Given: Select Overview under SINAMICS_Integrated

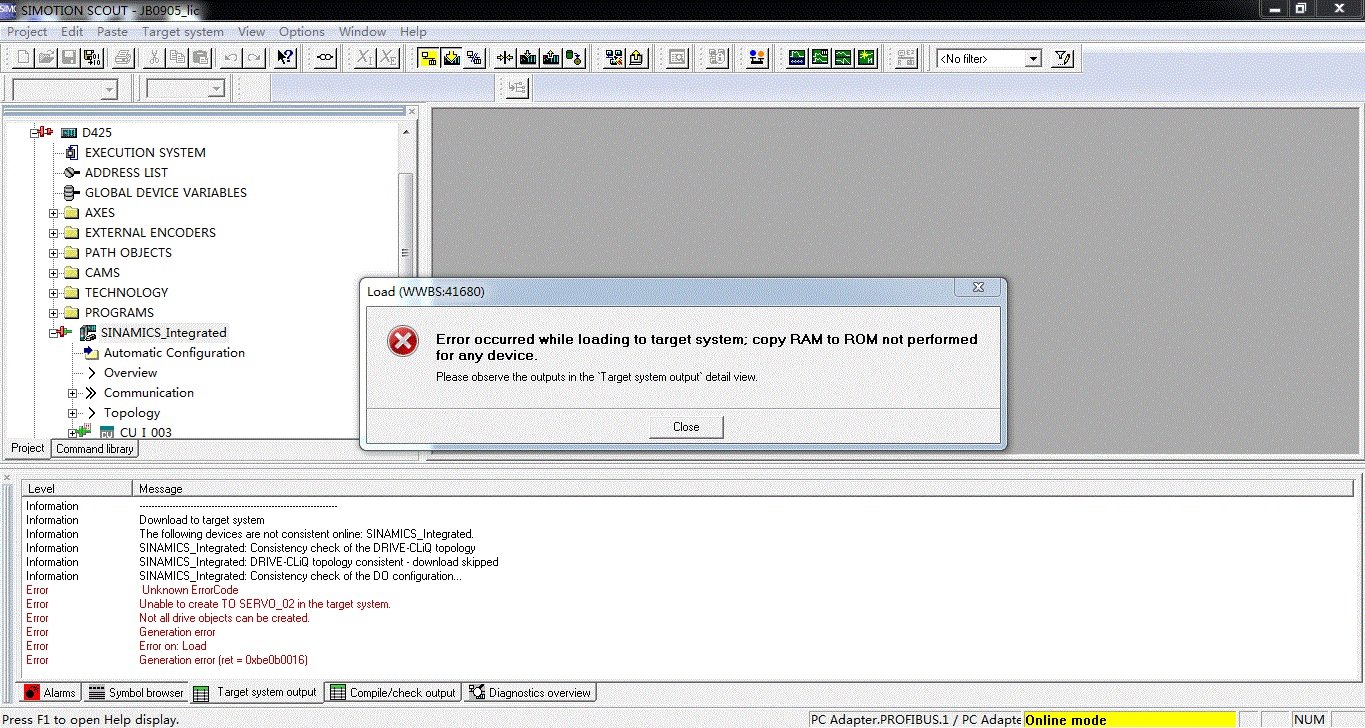Looking at the screenshot, I should 130,373.
